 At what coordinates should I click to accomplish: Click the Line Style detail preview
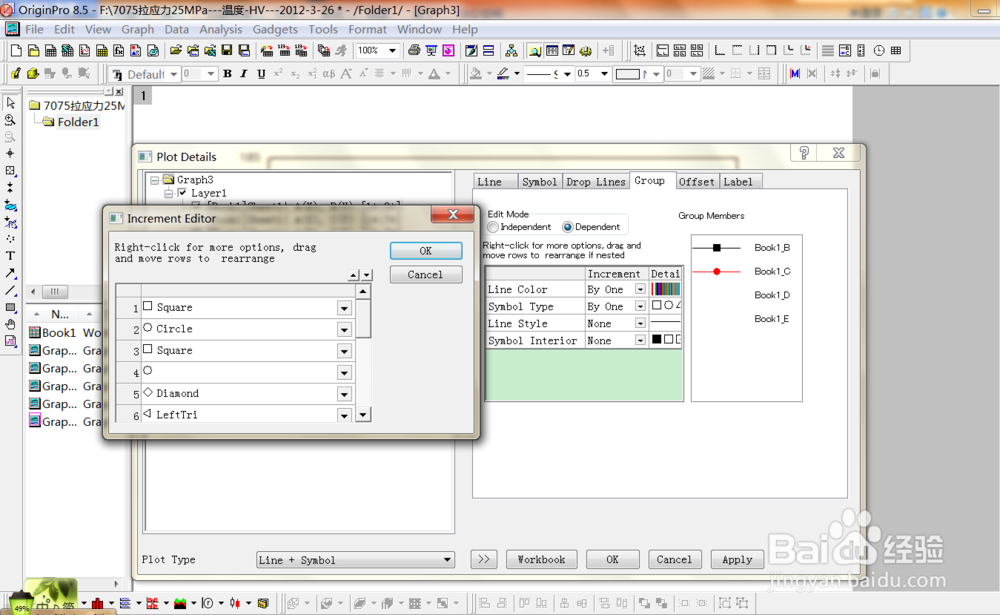point(666,323)
